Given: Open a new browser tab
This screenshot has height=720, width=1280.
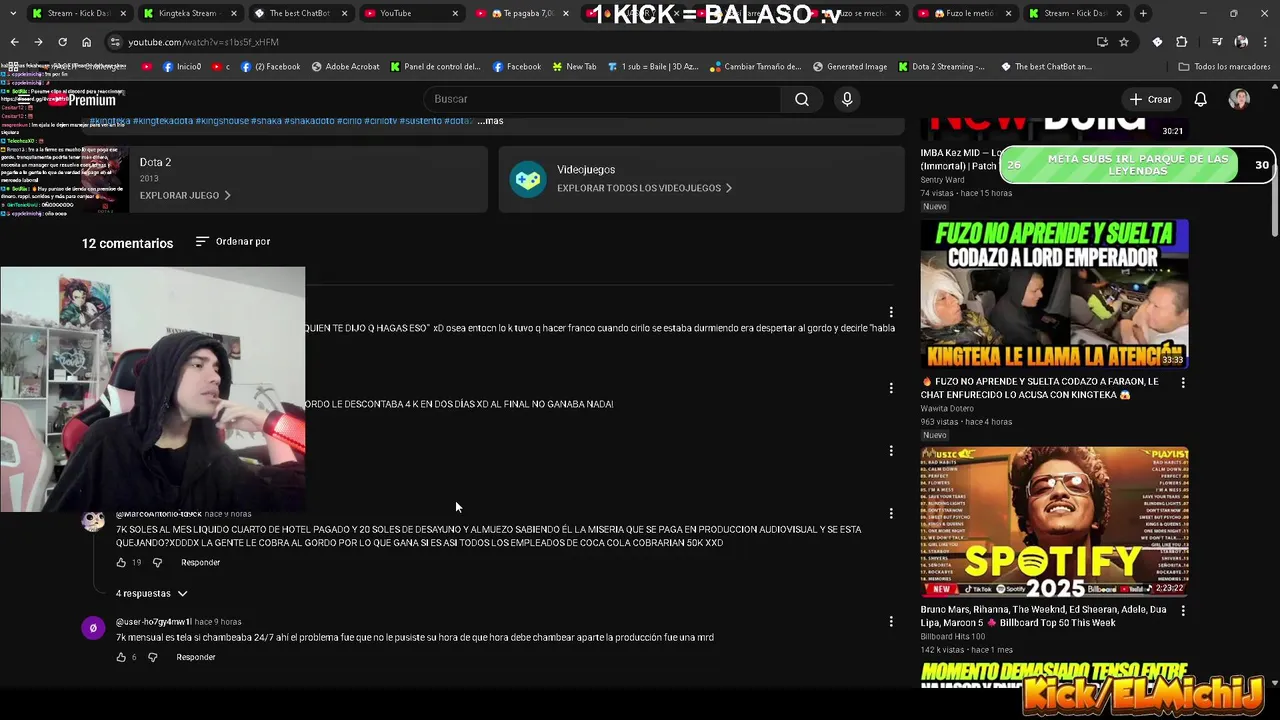Looking at the screenshot, I should [1143, 13].
